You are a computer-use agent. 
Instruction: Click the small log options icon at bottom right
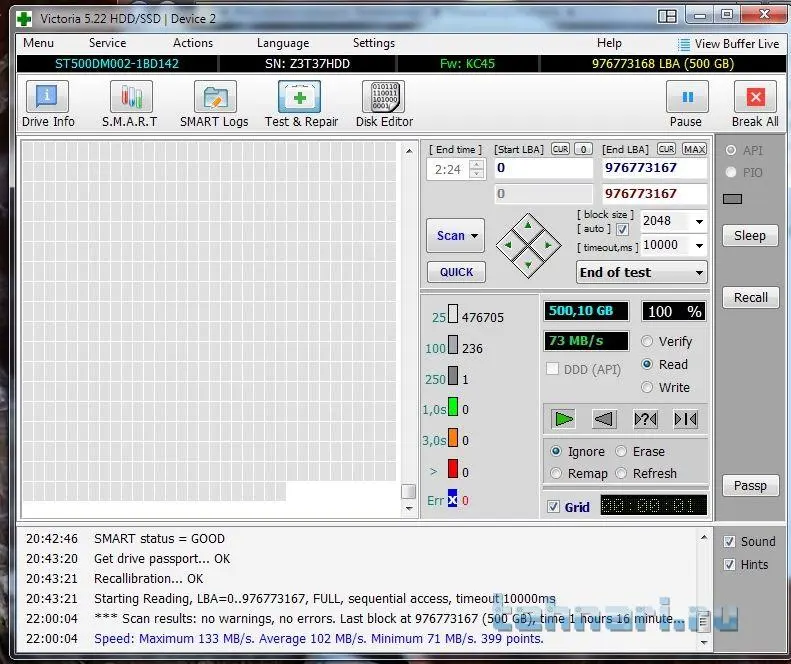(704, 622)
